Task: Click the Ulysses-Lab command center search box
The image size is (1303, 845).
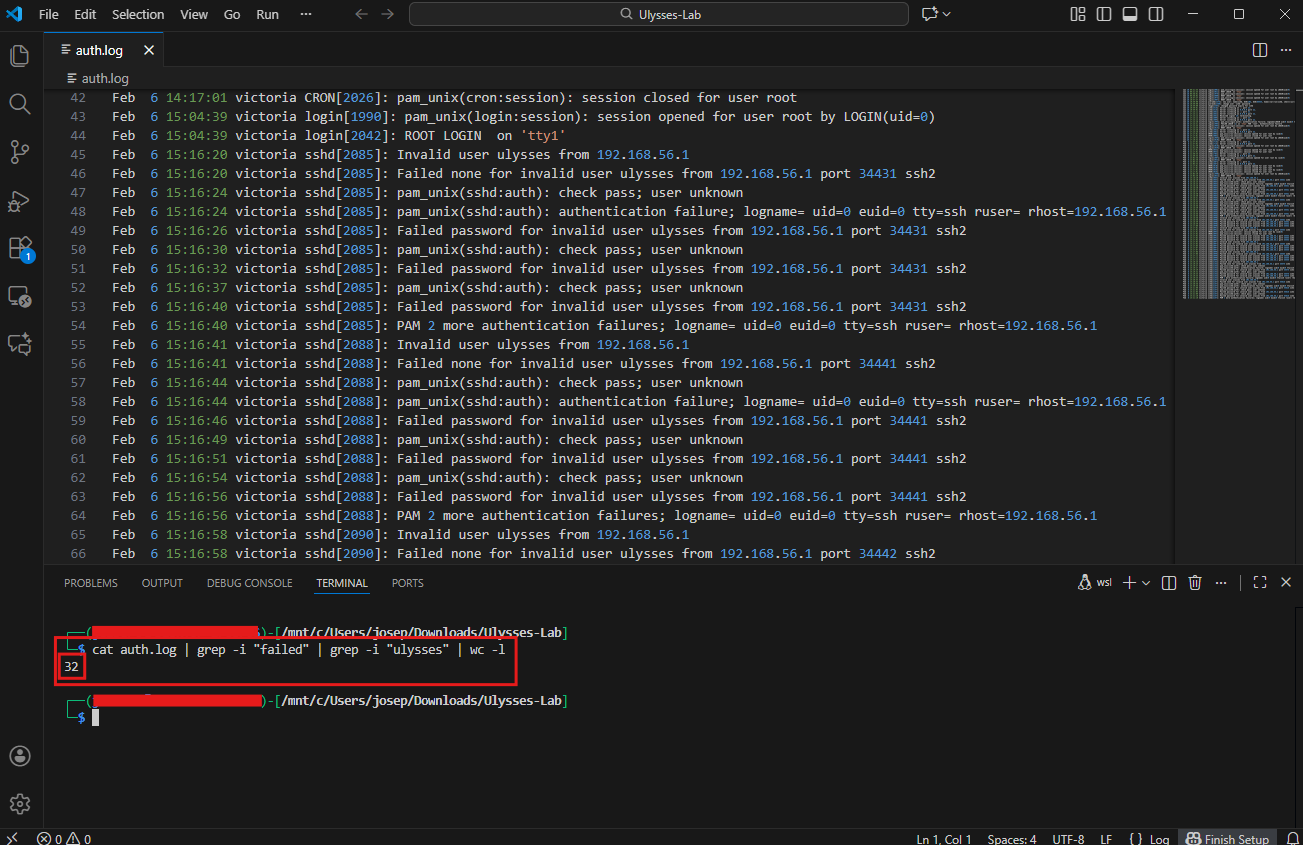Action: click(658, 14)
